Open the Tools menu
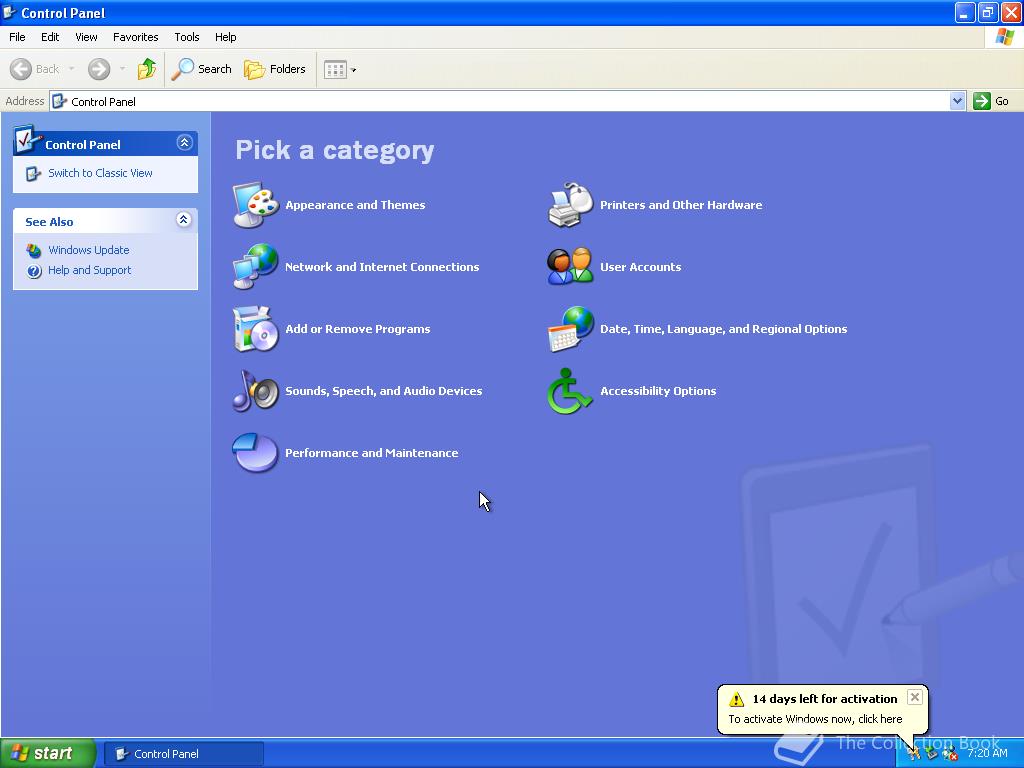The image size is (1024, 768). point(187,37)
